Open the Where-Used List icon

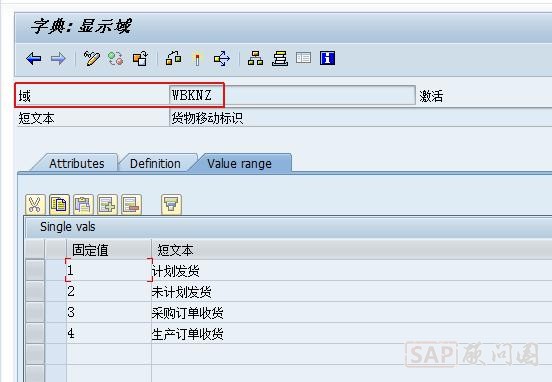(222, 58)
